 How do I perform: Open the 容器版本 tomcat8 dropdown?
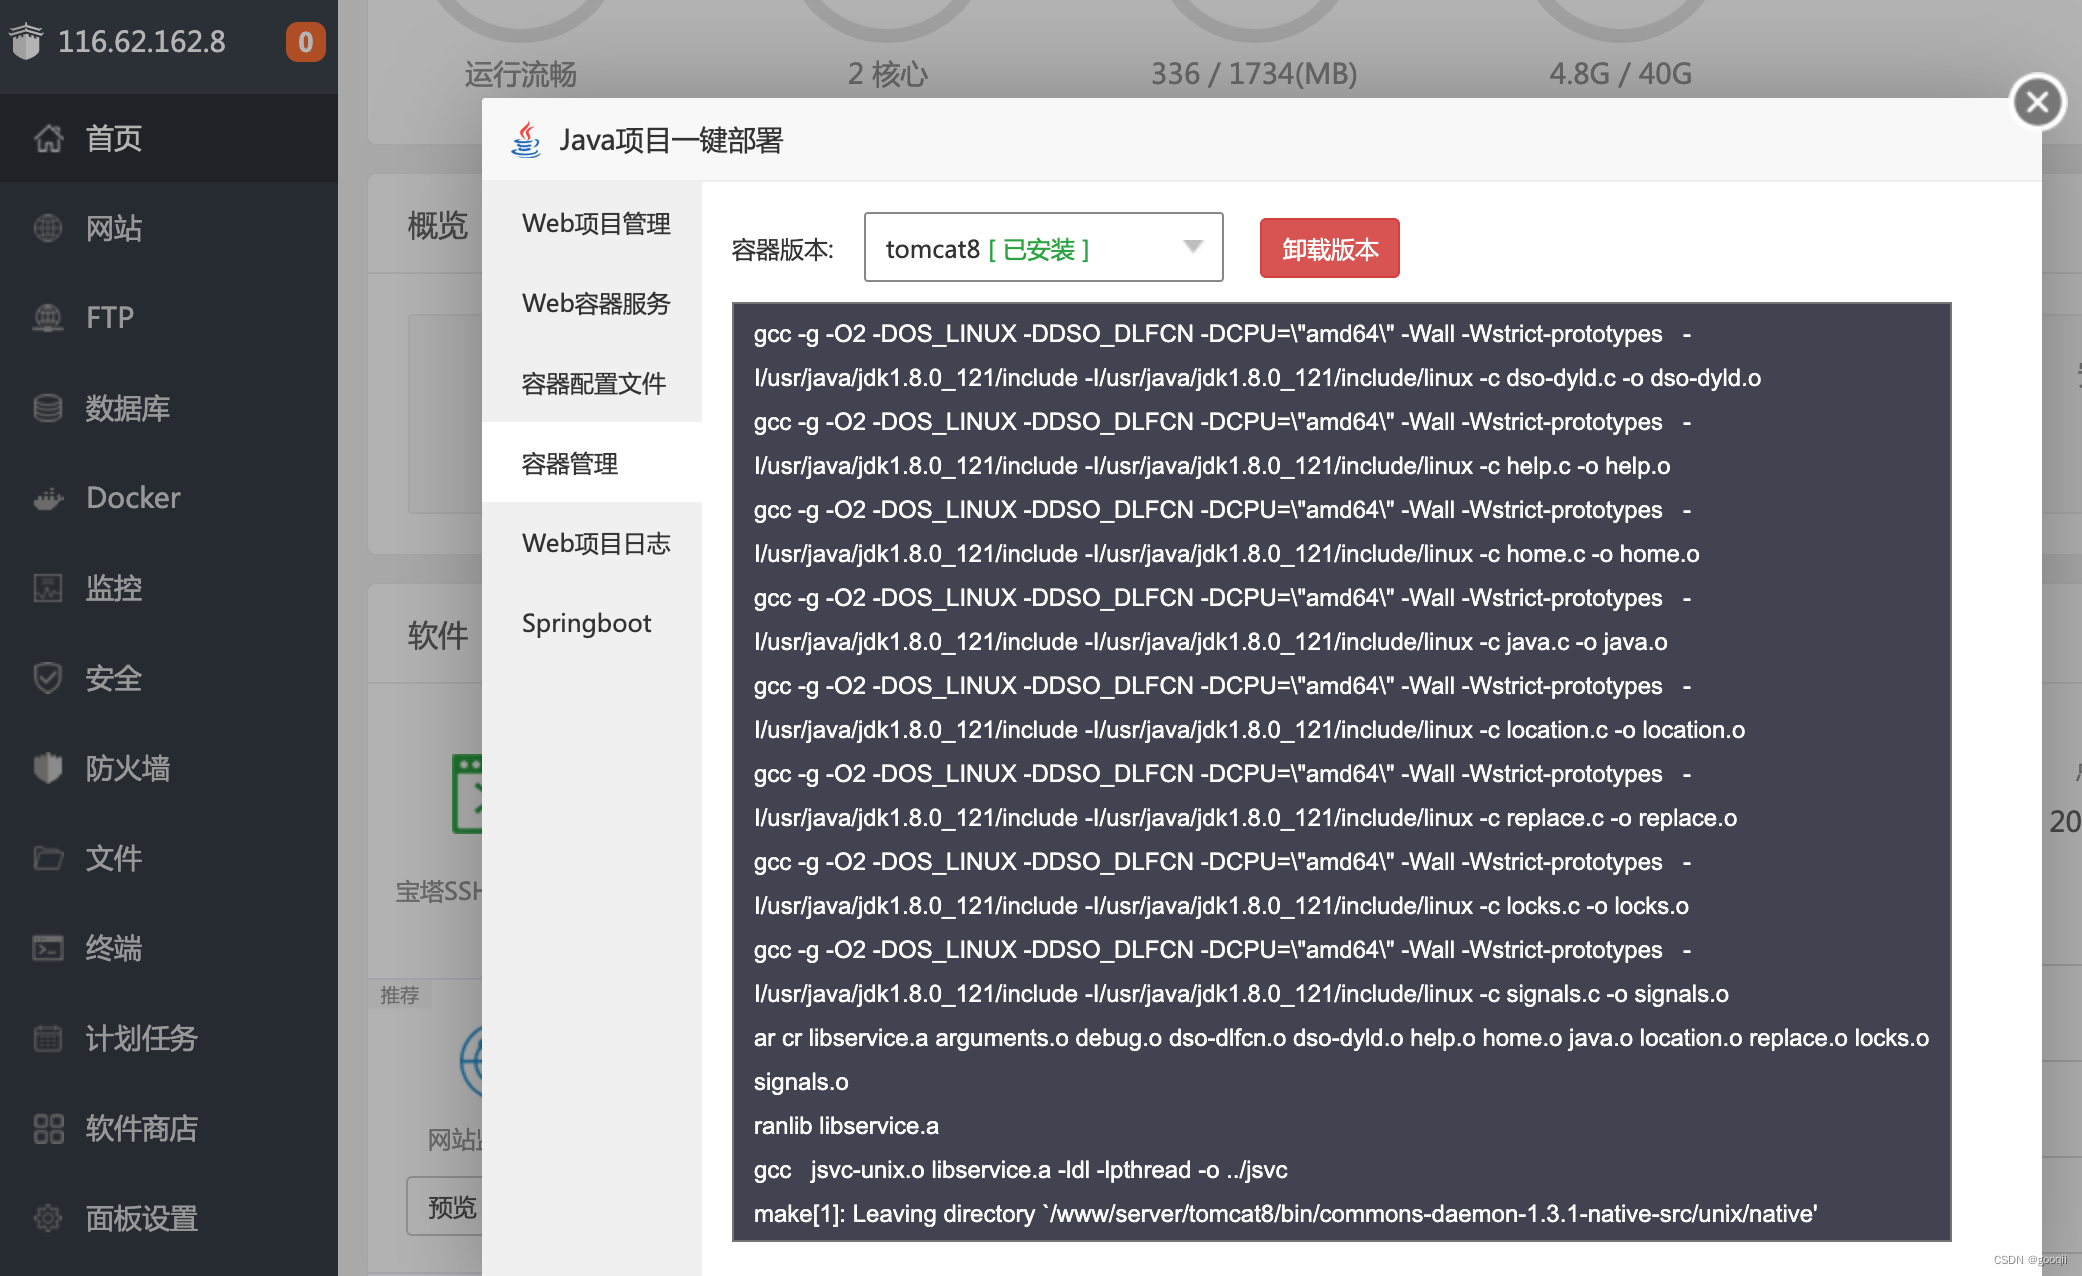[1043, 247]
